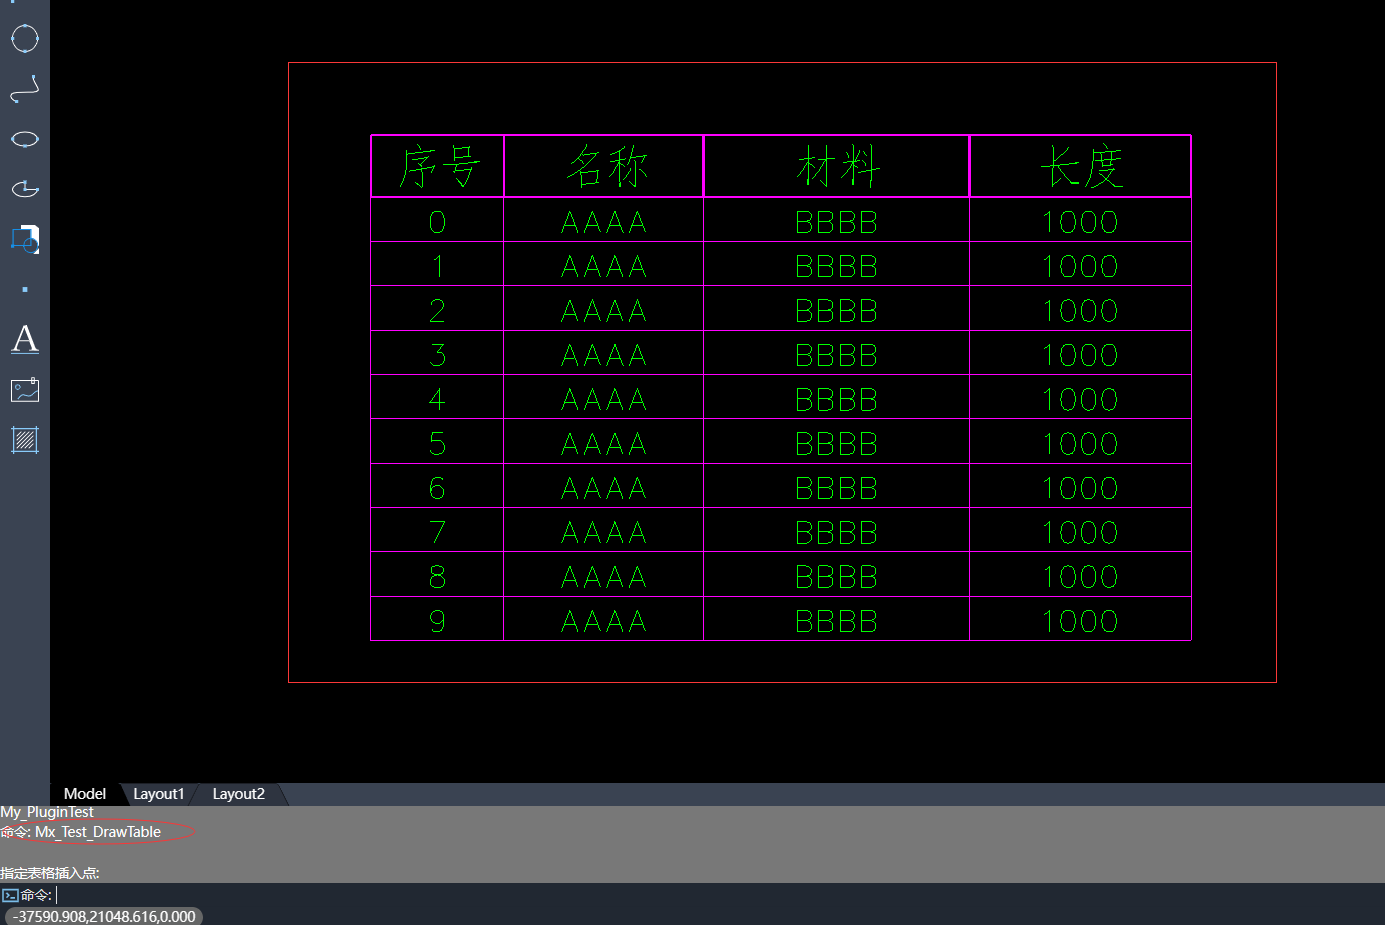The height and width of the screenshot is (925, 1385).
Task: Click AAAA in row 9
Action: coord(604,621)
